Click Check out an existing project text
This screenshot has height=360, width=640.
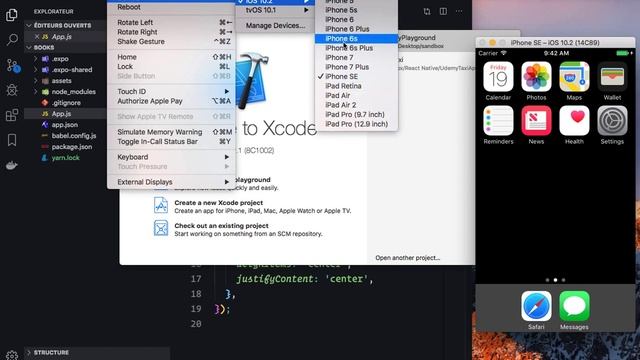click(x=221, y=226)
